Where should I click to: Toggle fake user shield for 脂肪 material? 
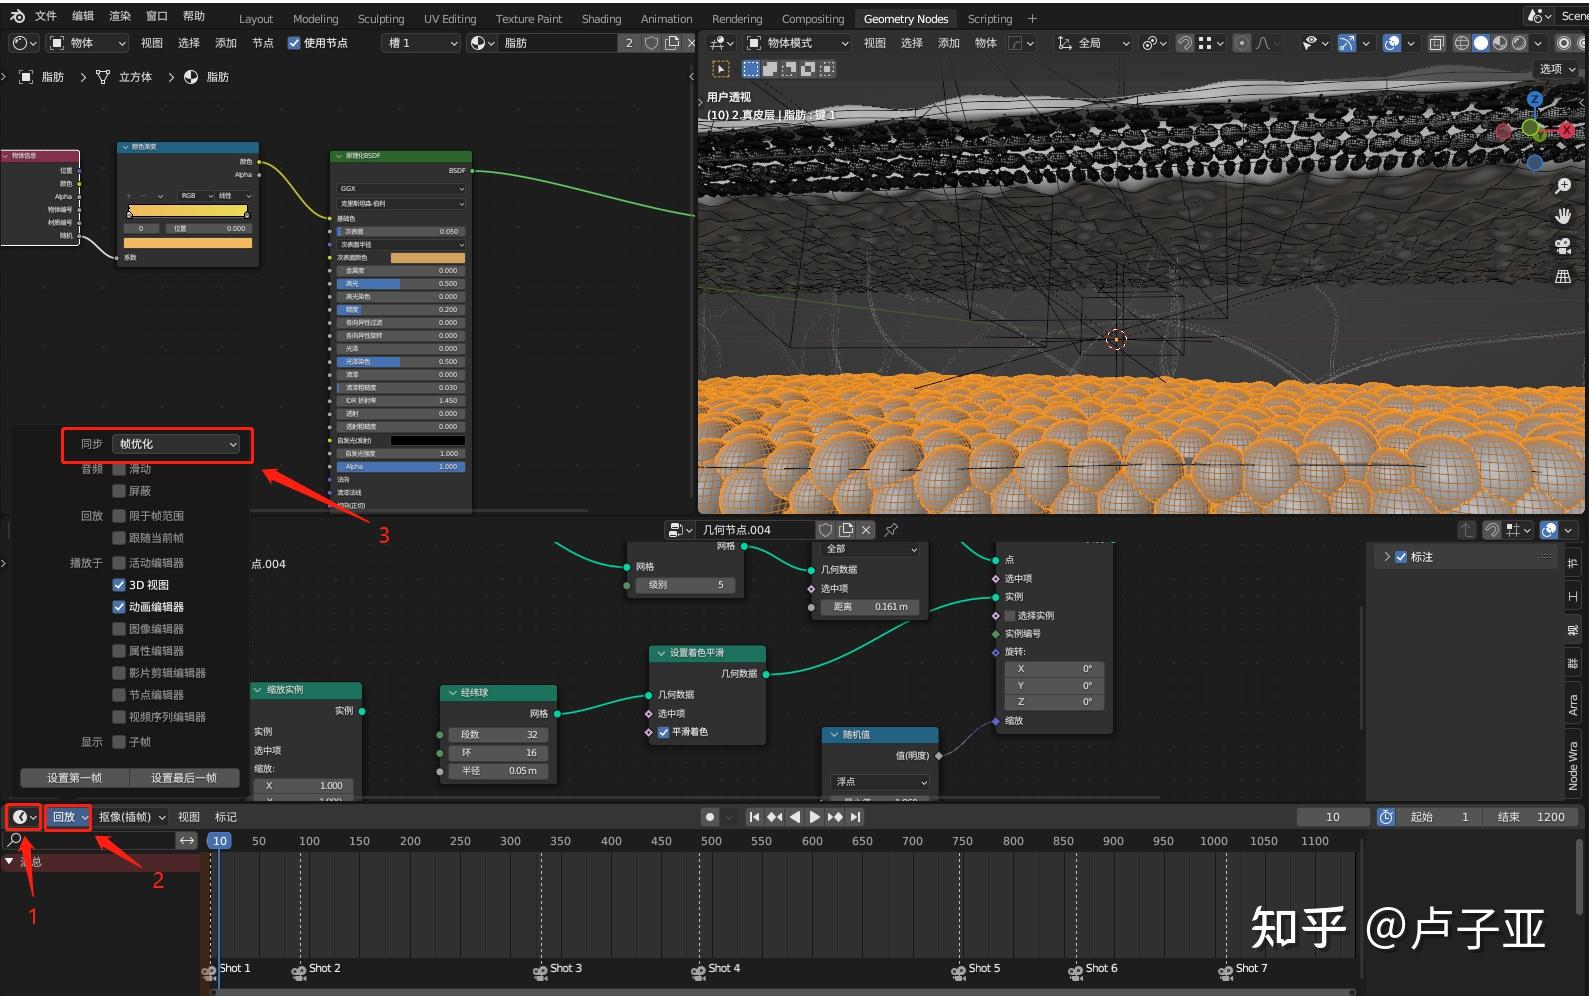pos(651,43)
